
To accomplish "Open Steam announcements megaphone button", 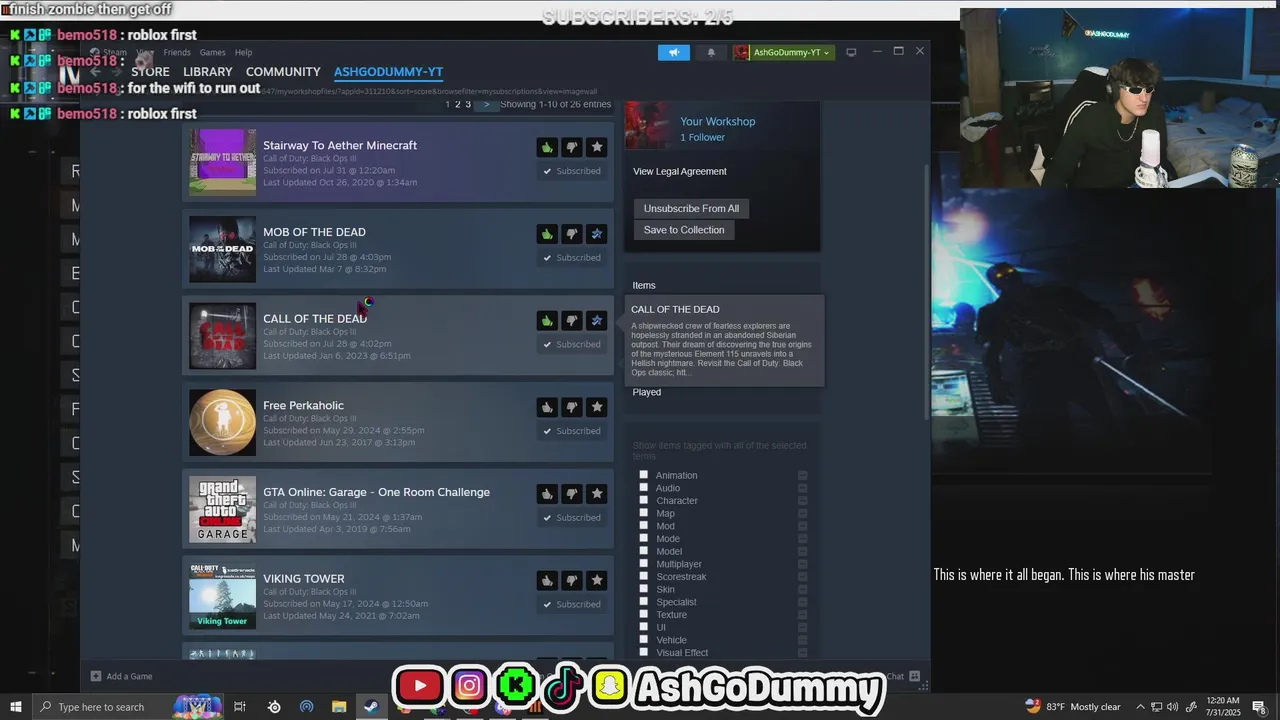I will [x=674, y=52].
